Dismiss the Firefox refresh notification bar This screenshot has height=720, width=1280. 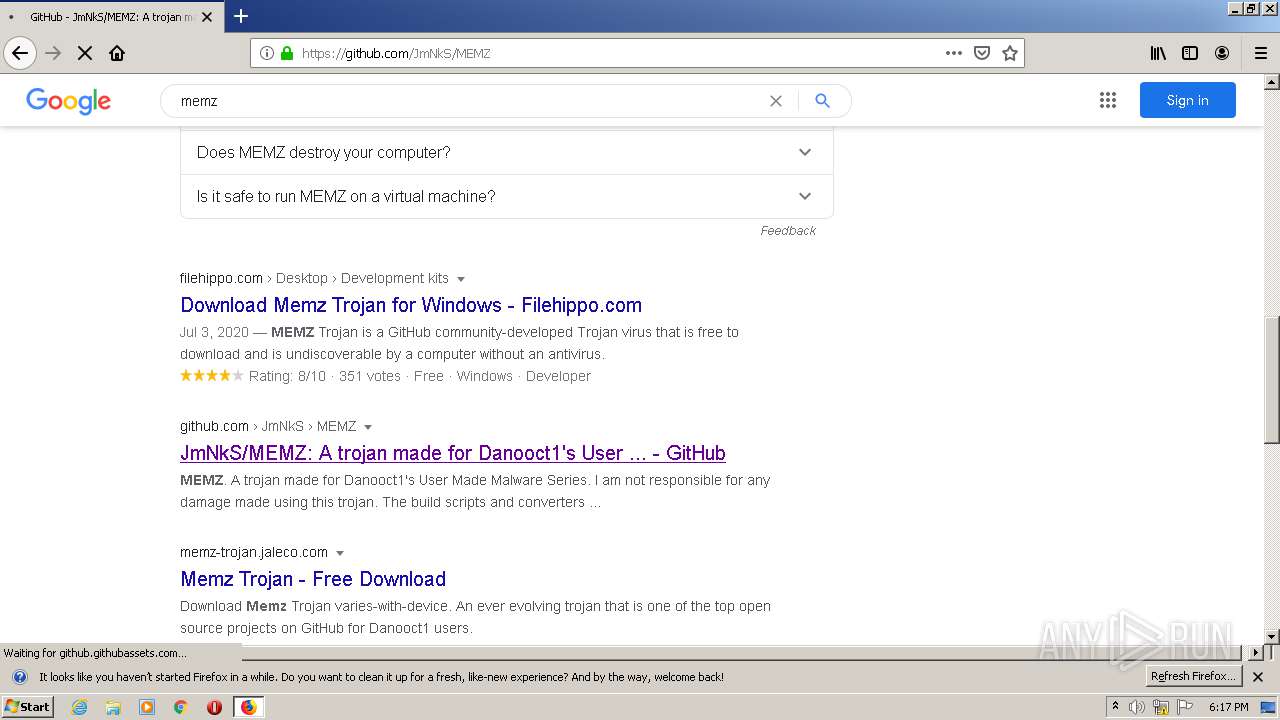1258,677
